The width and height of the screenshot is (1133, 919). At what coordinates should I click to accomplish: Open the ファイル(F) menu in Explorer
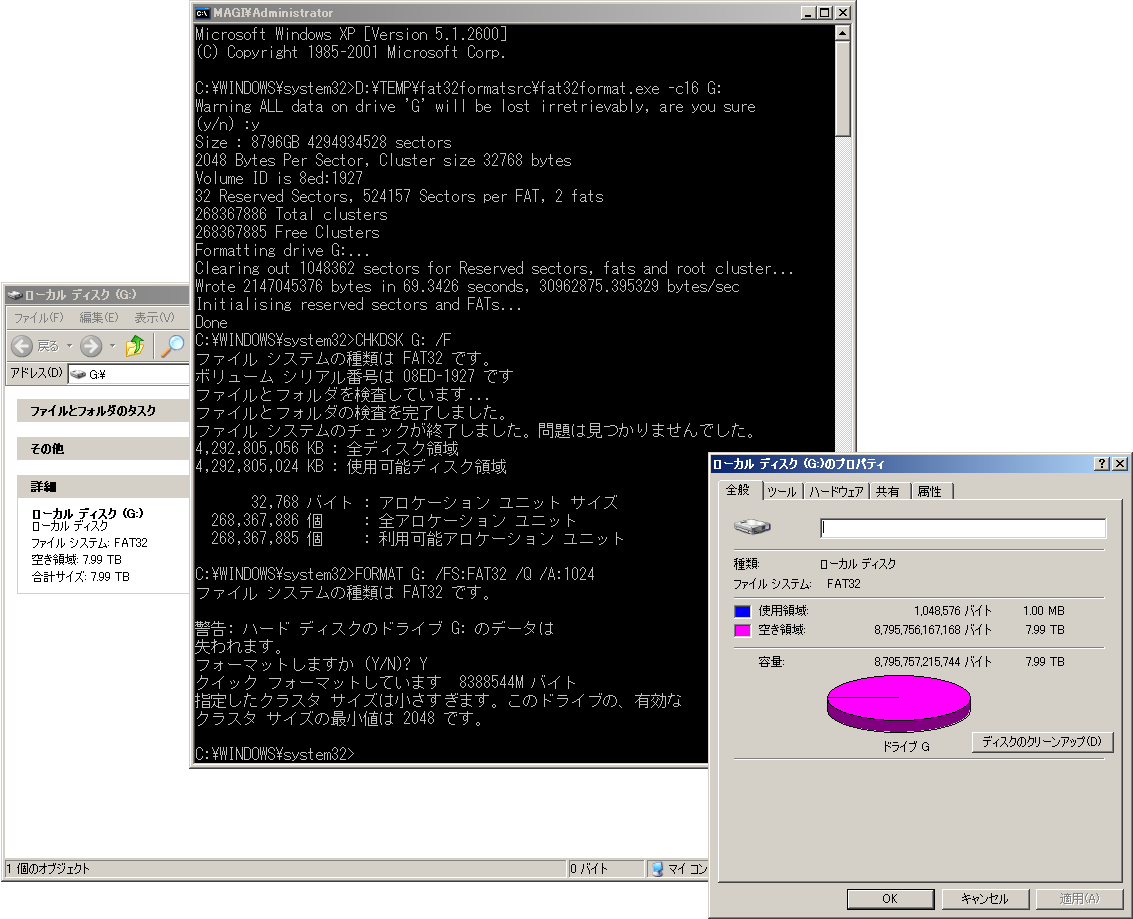pyautogui.click(x=38, y=317)
